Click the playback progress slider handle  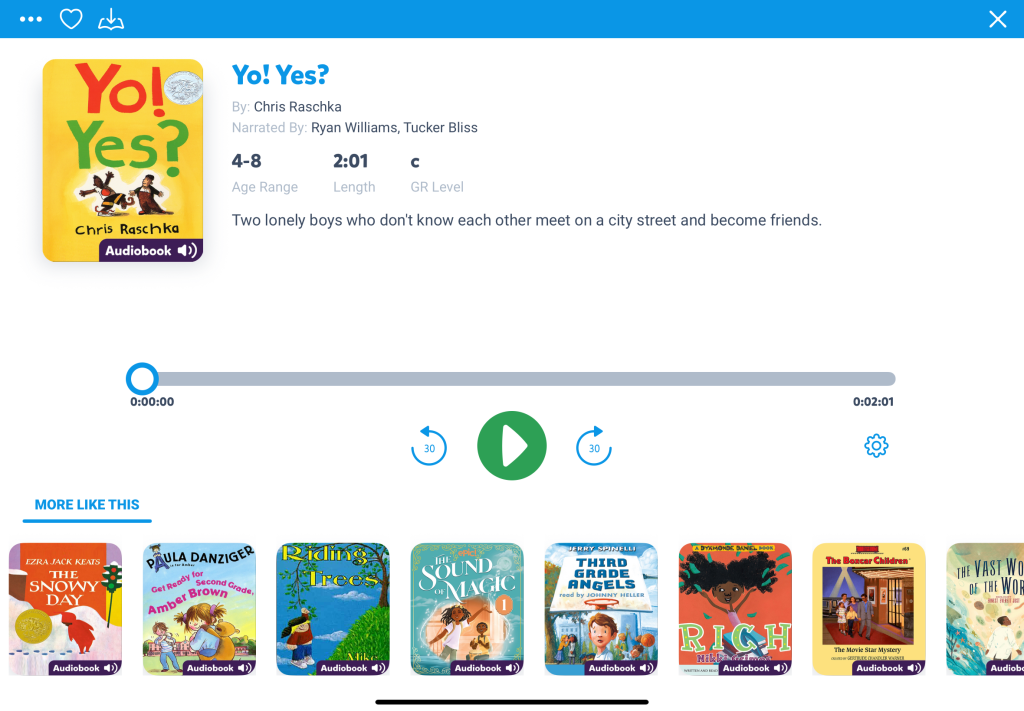pyautogui.click(x=142, y=379)
